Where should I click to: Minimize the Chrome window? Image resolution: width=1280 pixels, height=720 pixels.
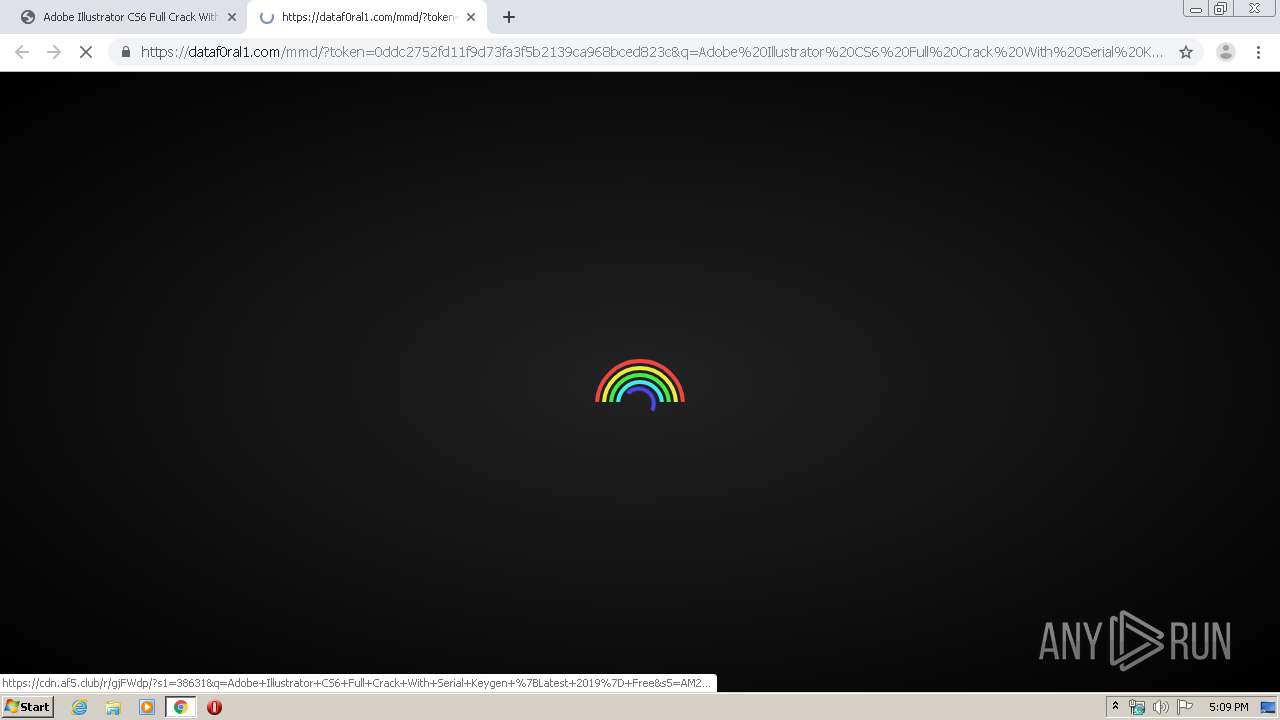coord(1196,9)
